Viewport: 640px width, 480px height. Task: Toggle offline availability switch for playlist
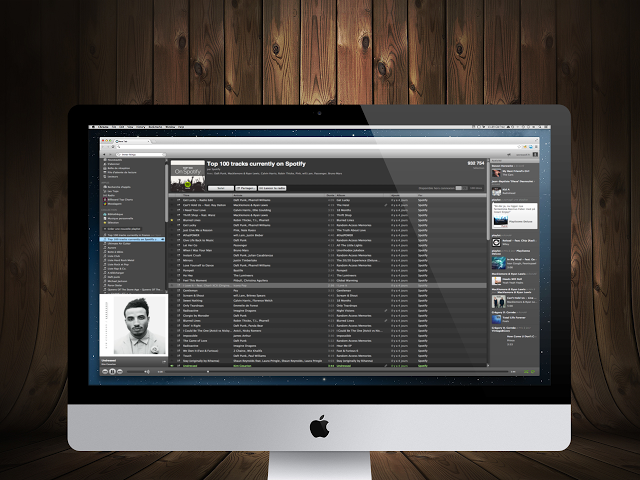pos(461,188)
